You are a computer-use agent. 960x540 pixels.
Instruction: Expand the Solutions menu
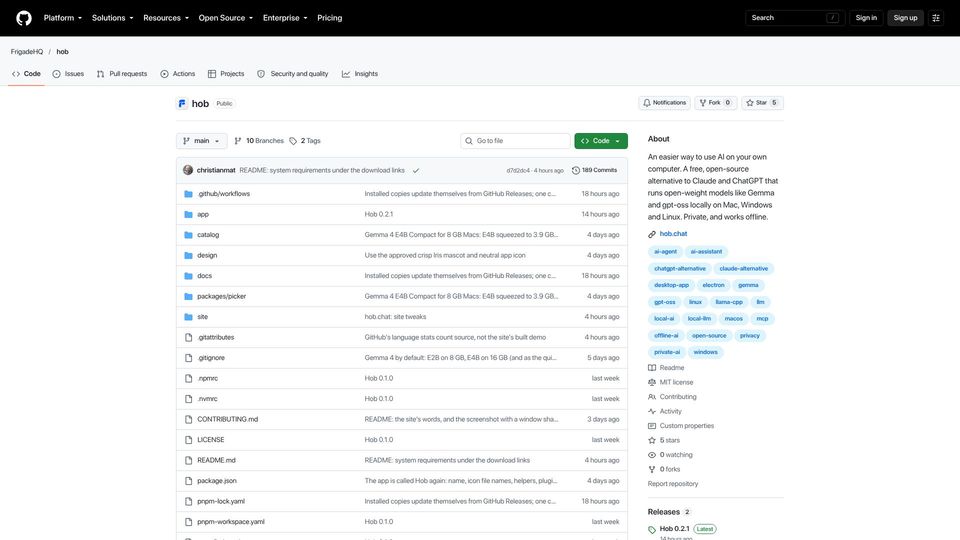[112, 18]
